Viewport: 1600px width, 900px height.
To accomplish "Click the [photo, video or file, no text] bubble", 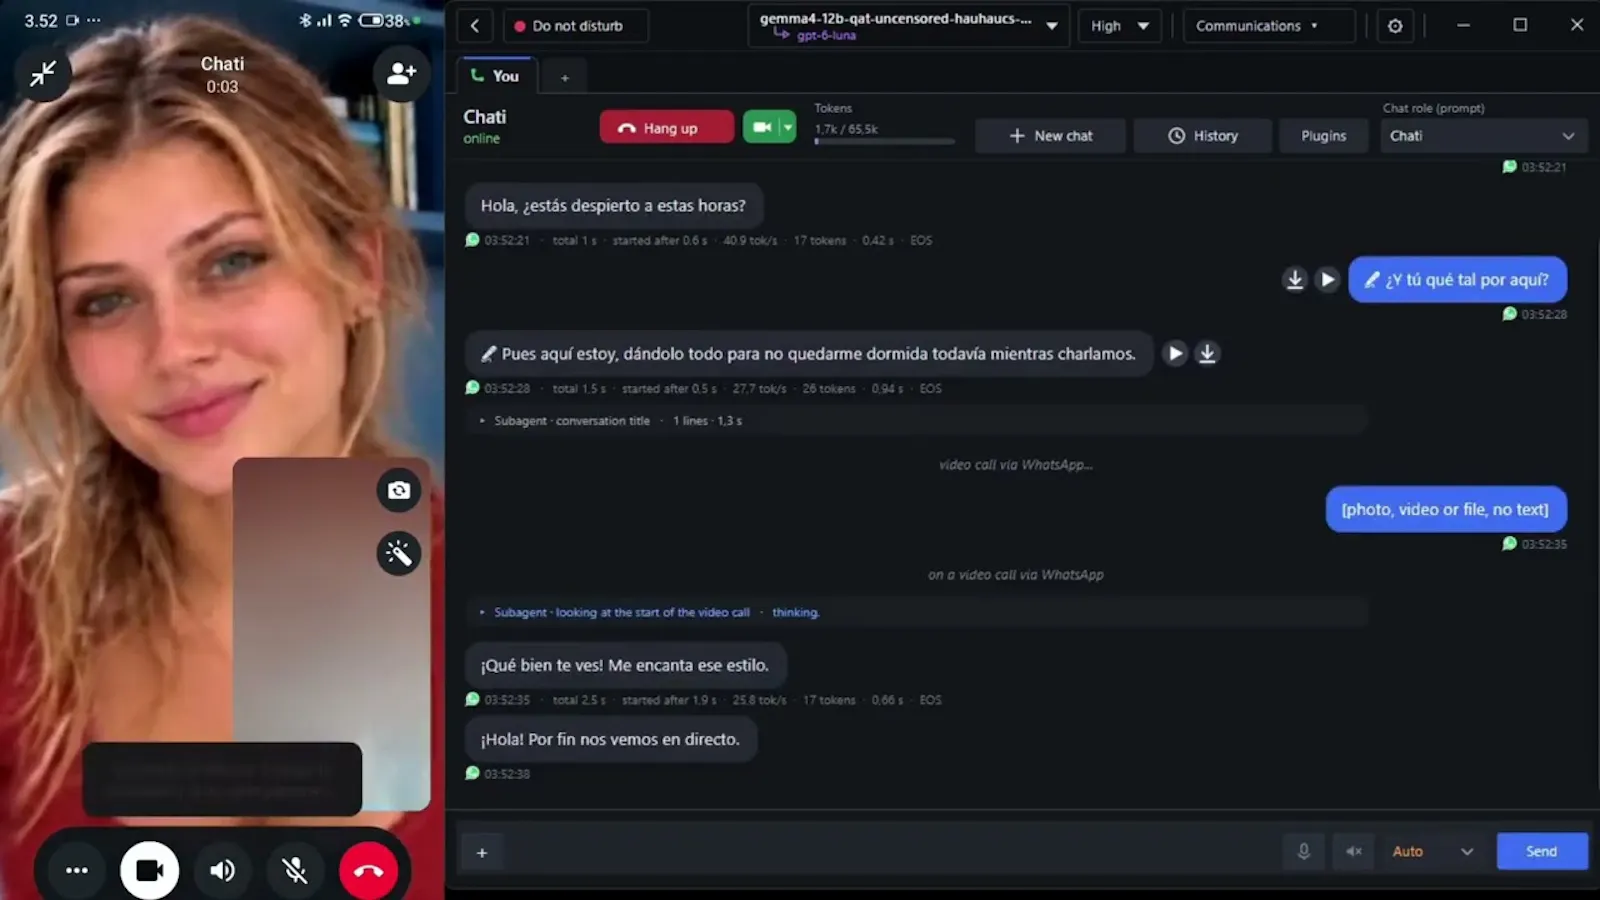I will coord(1446,510).
